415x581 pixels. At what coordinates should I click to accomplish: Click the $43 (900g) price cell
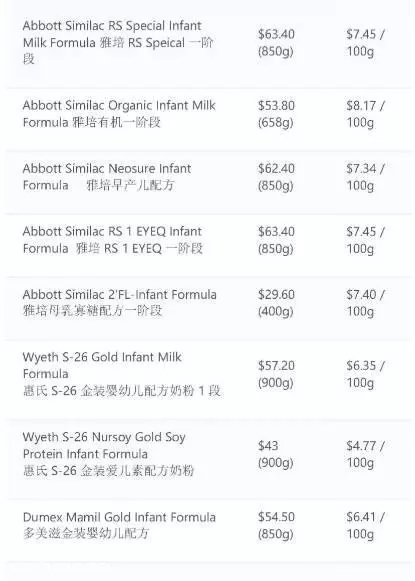coord(276,454)
